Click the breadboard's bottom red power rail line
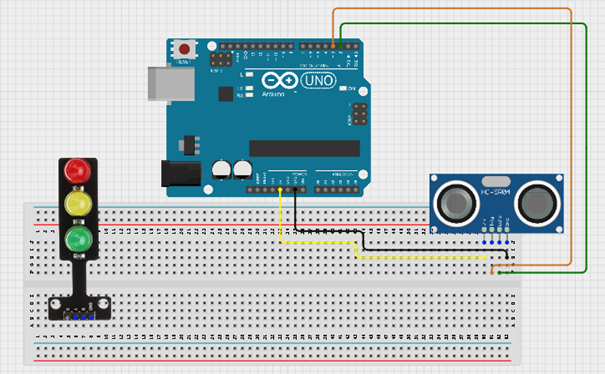The image size is (605, 374). 273,361
